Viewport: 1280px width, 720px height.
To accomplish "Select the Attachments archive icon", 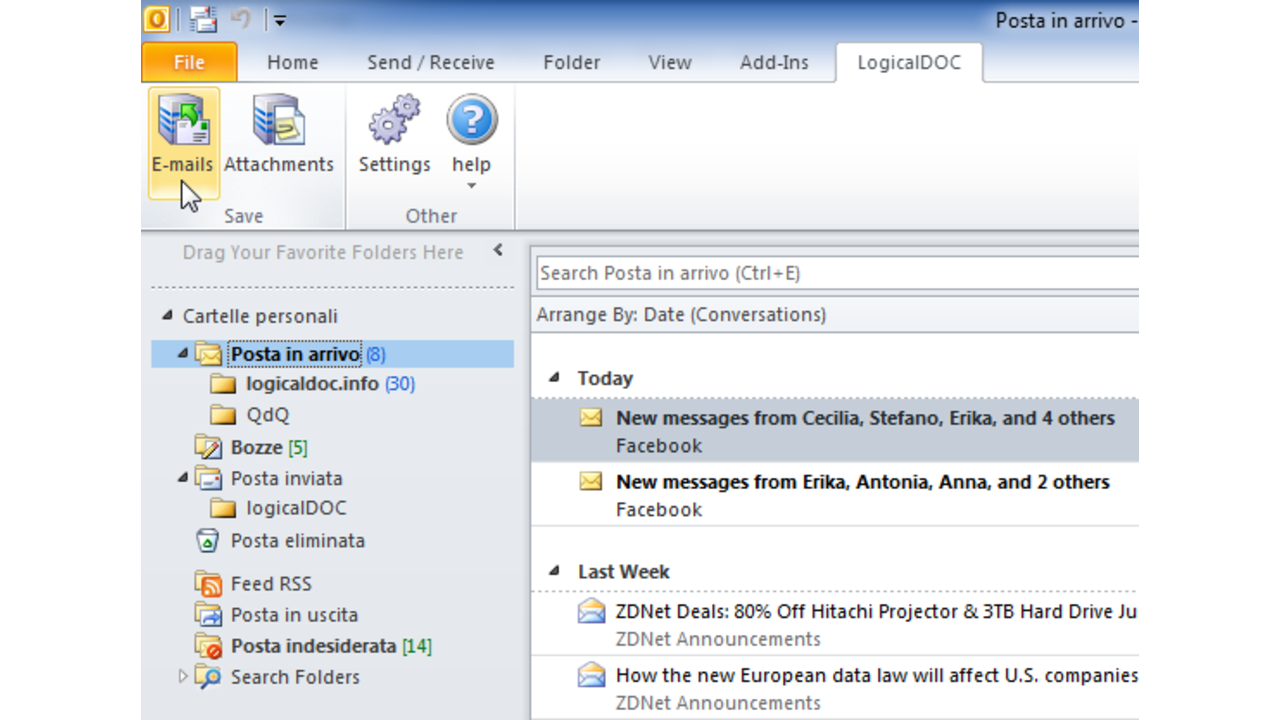I will (x=279, y=118).
